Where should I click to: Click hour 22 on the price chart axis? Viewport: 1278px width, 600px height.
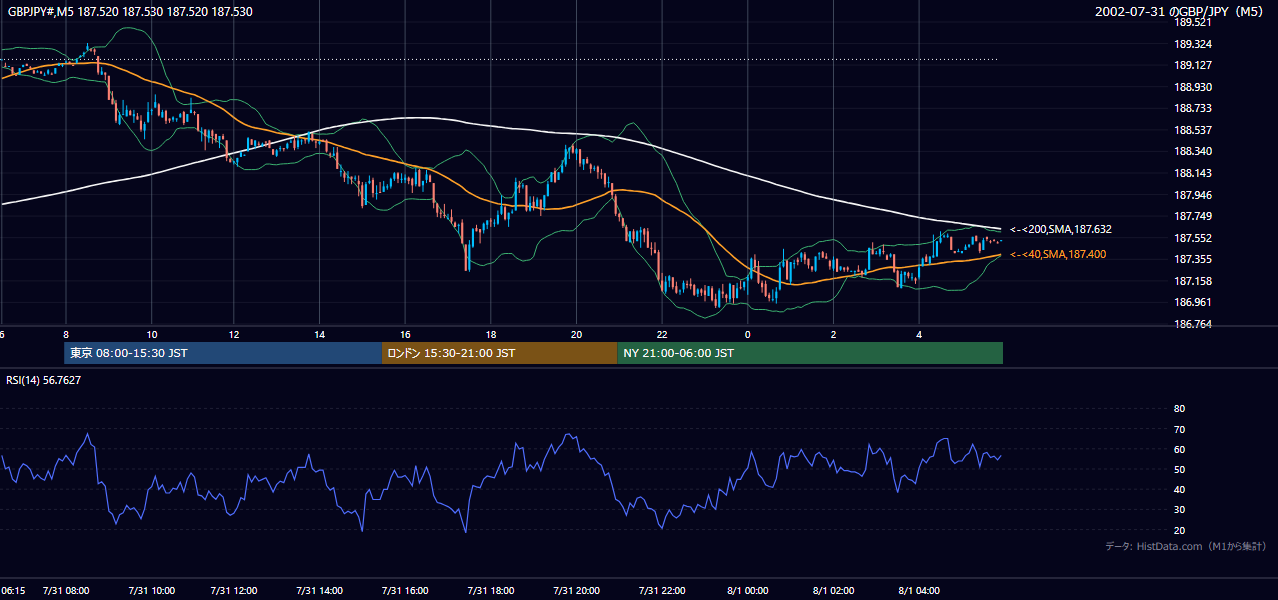click(x=662, y=334)
